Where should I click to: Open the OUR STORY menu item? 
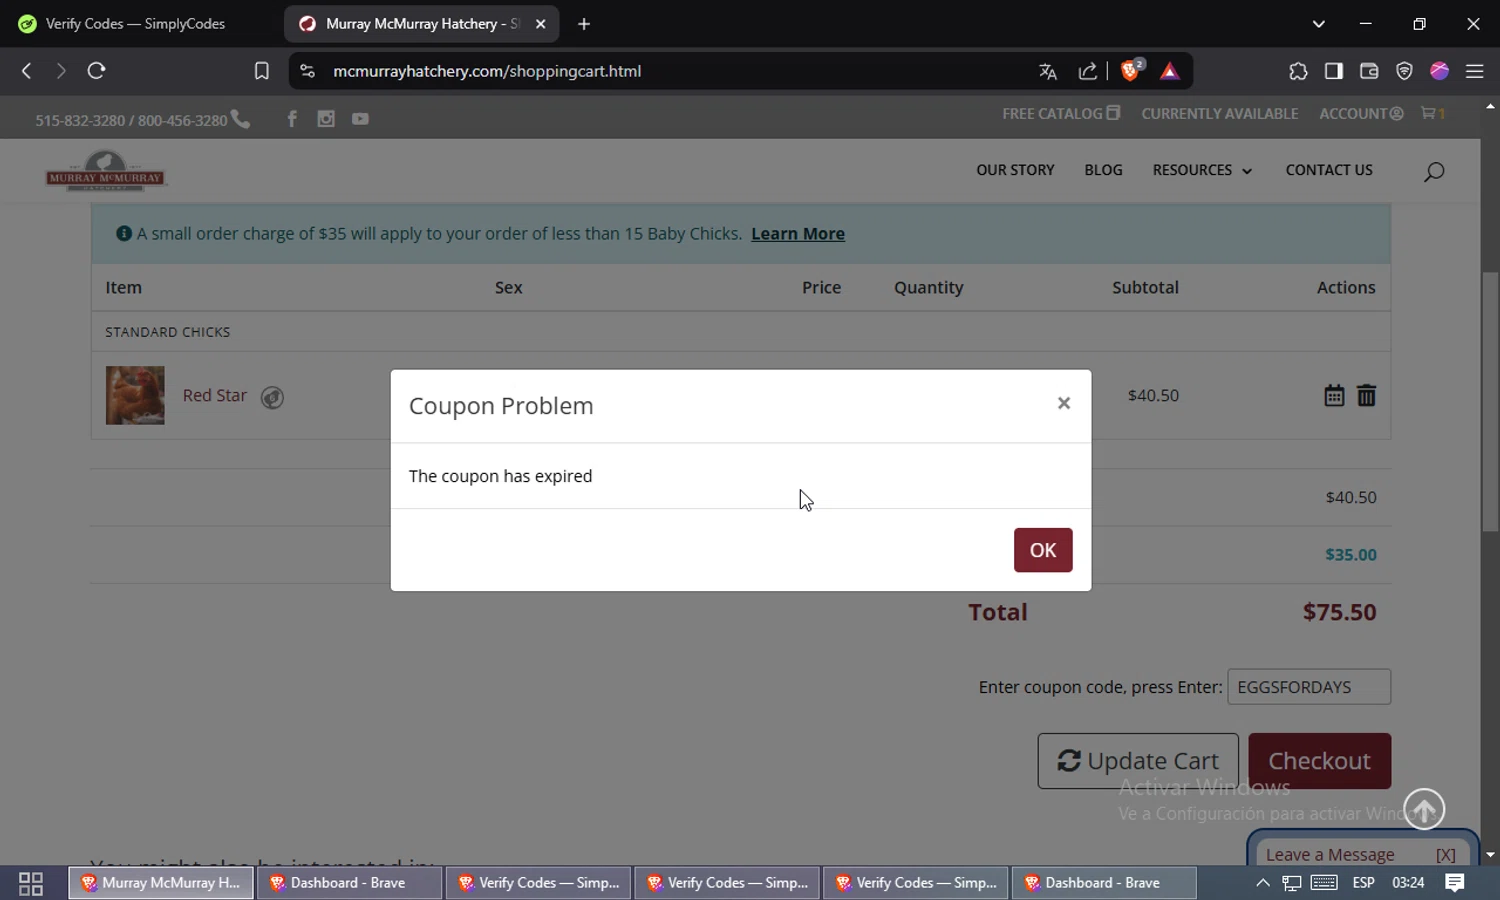pyautogui.click(x=1015, y=170)
